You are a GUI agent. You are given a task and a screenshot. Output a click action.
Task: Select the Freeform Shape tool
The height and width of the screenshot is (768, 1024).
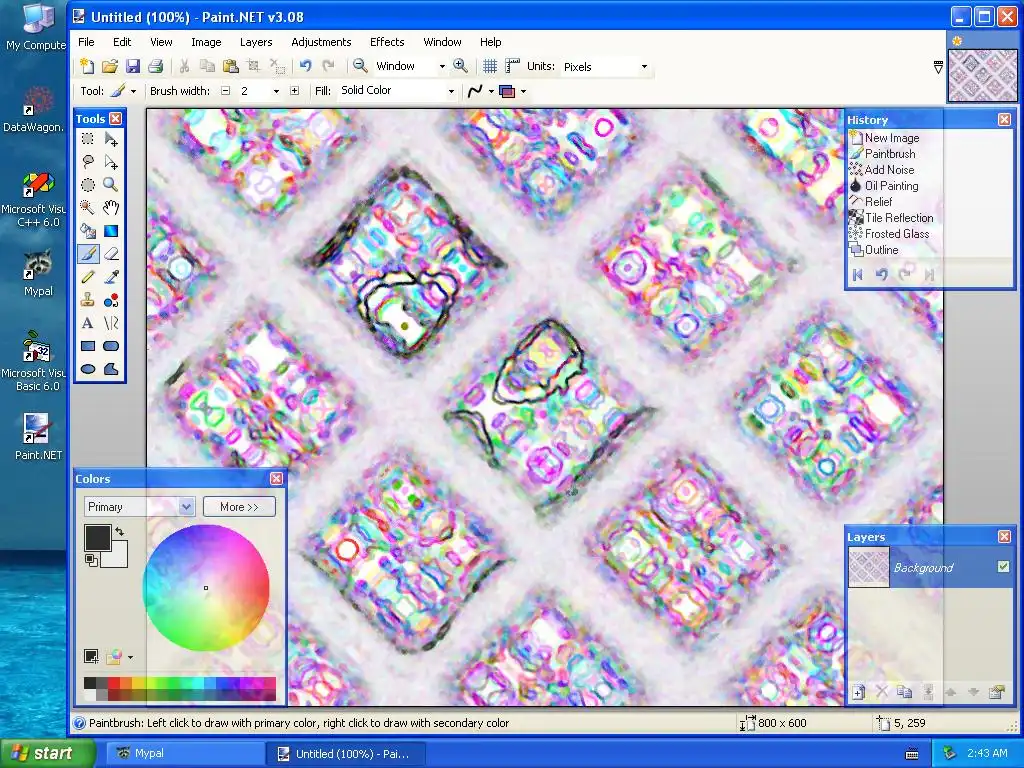click(x=111, y=369)
